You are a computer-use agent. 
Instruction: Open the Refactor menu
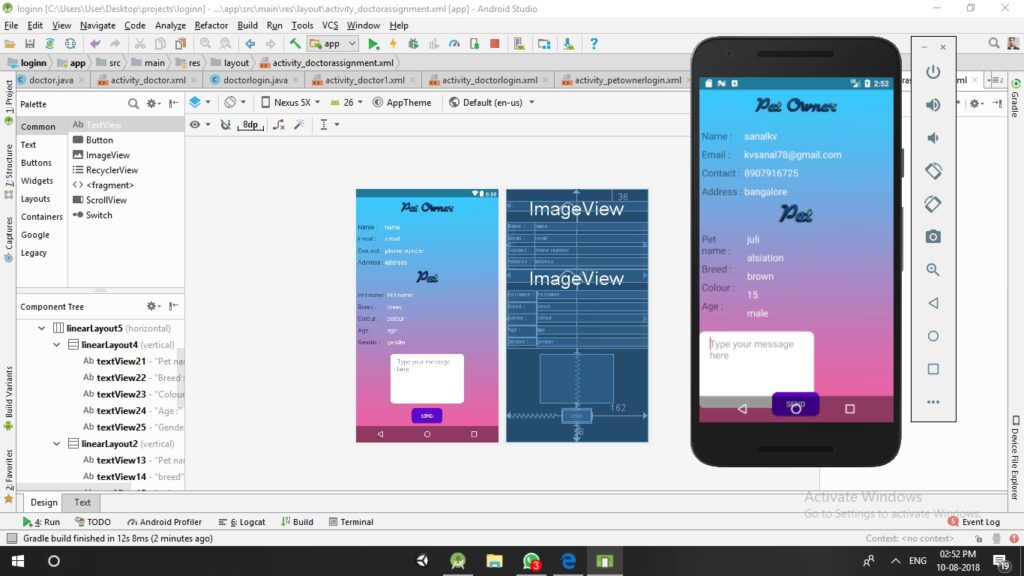point(211,25)
